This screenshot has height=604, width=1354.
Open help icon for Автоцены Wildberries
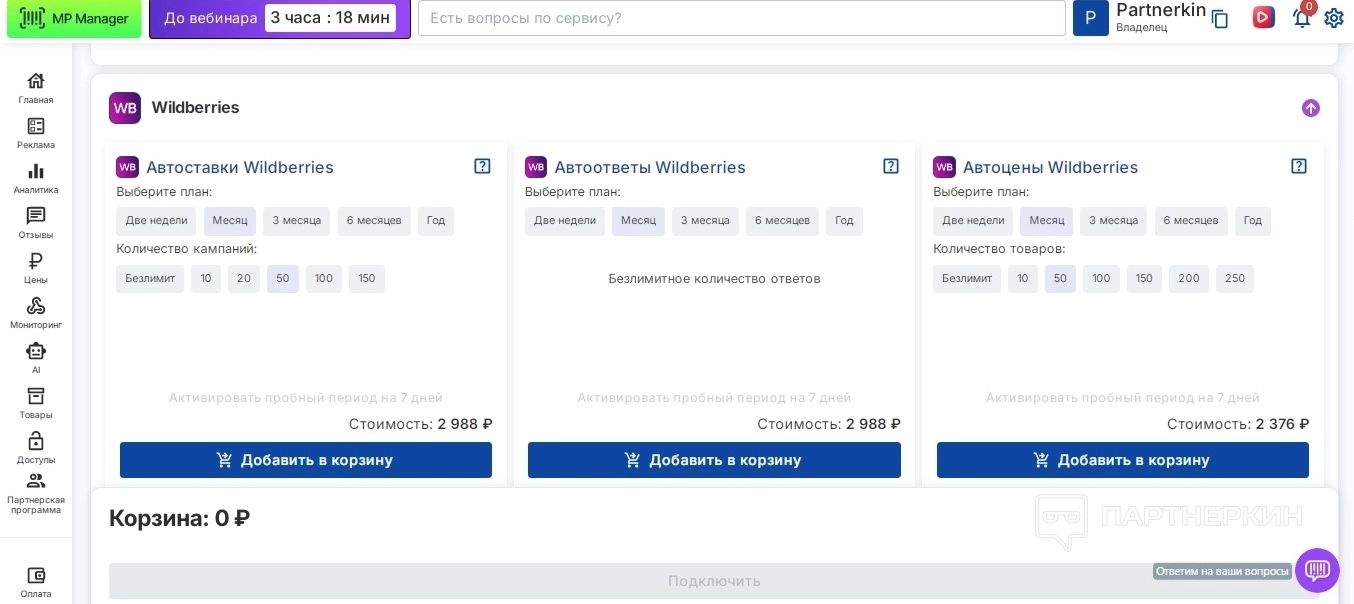[1299, 166]
